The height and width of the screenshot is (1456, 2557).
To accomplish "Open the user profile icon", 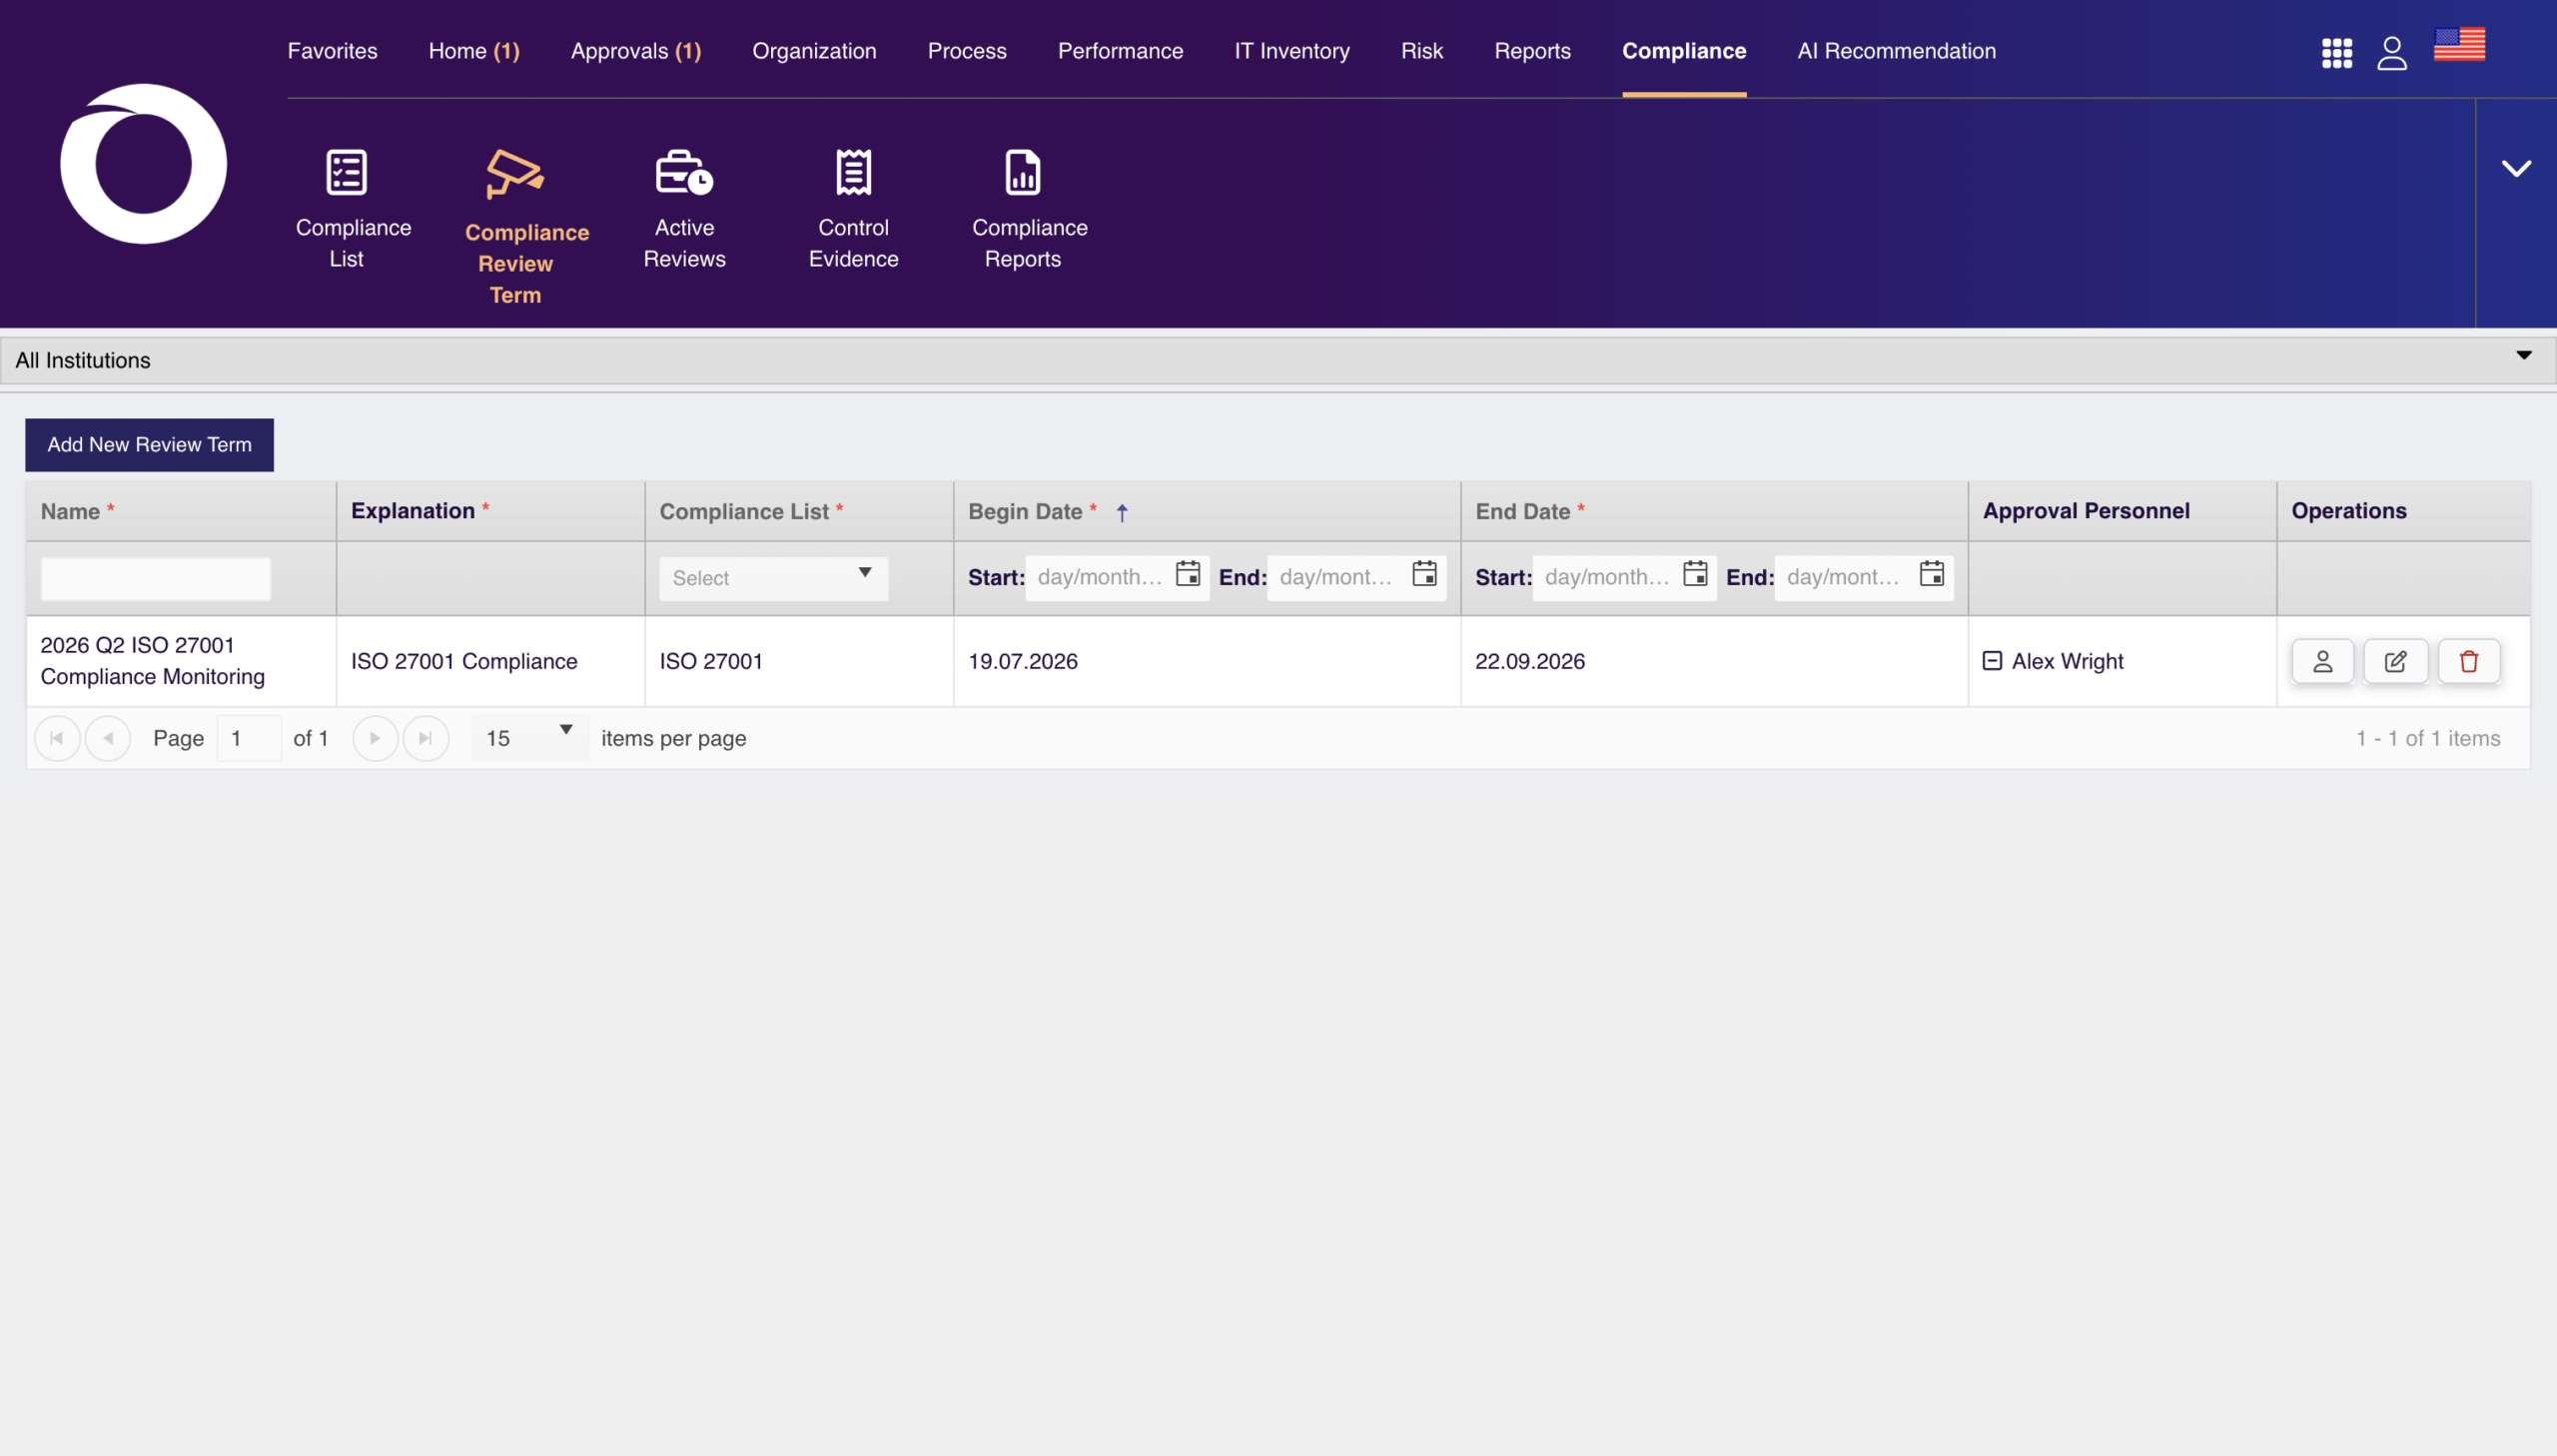I will (2391, 53).
